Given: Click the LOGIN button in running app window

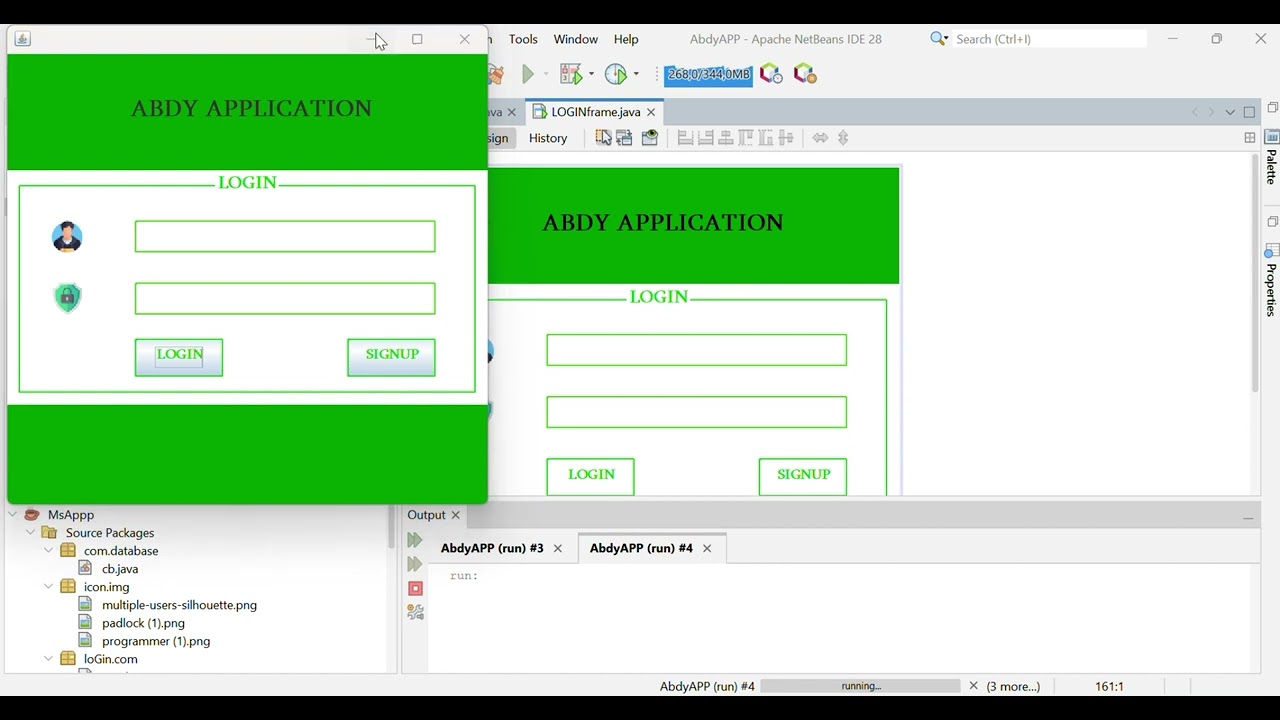Looking at the screenshot, I should tap(179, 357).
